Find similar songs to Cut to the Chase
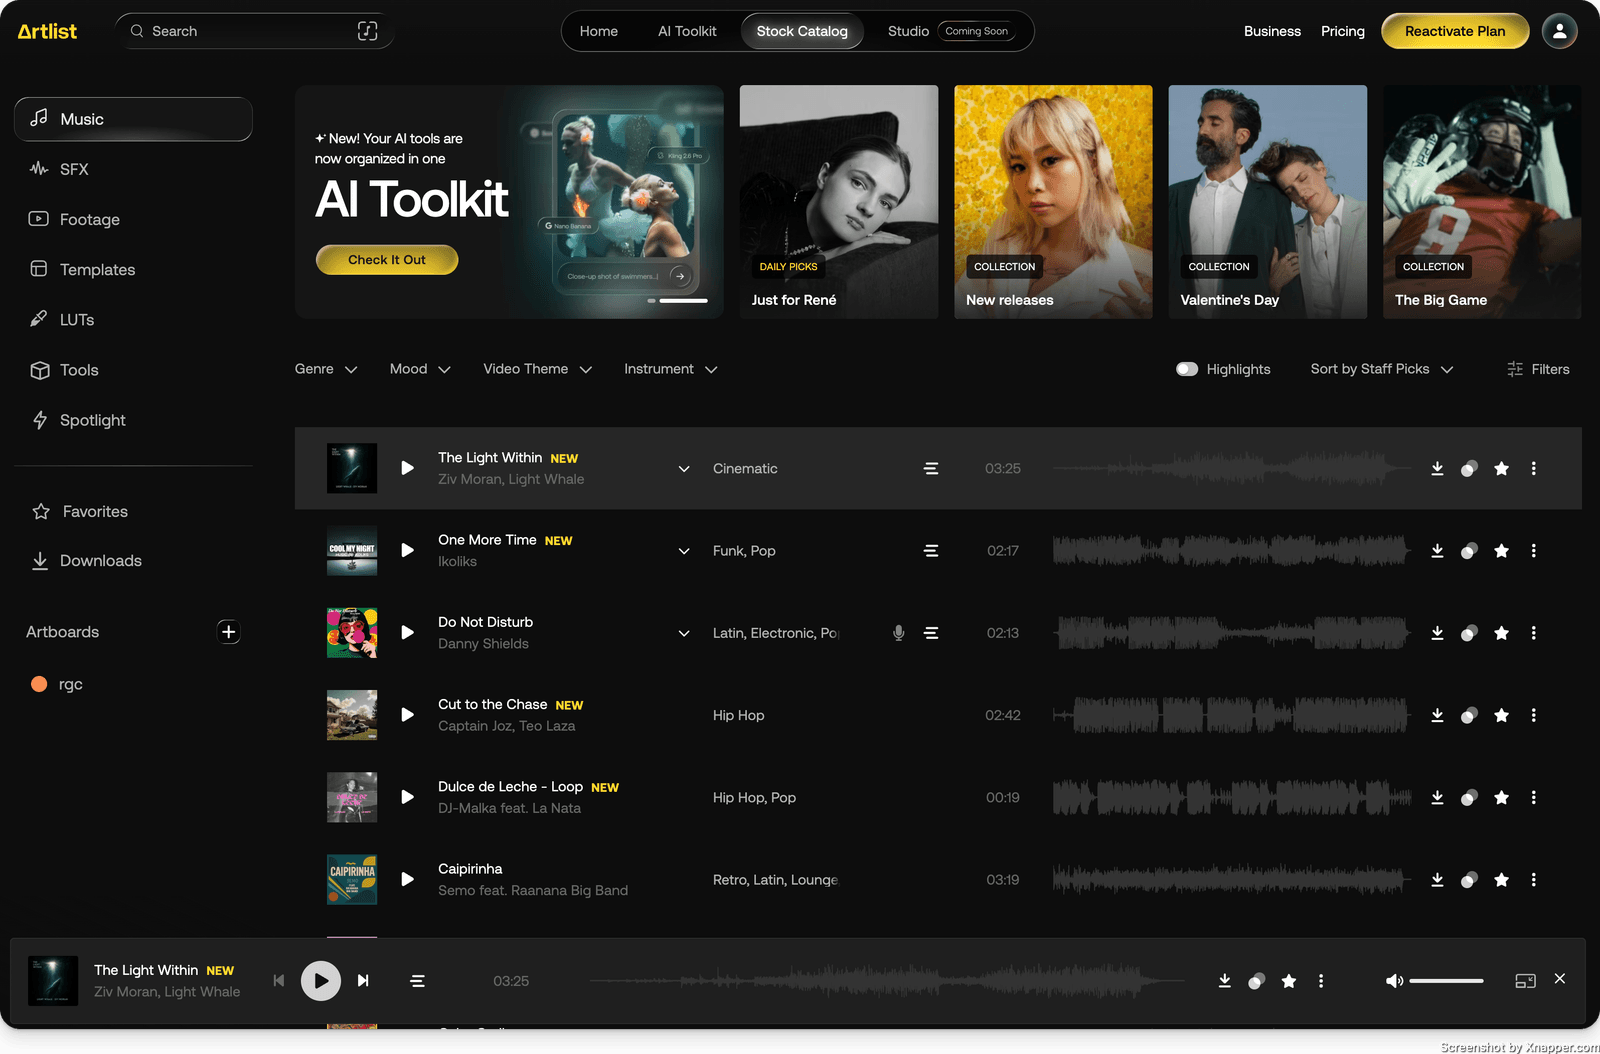The width and height of the screenshot is (1600, 1054). click(x=1469, y=715)
